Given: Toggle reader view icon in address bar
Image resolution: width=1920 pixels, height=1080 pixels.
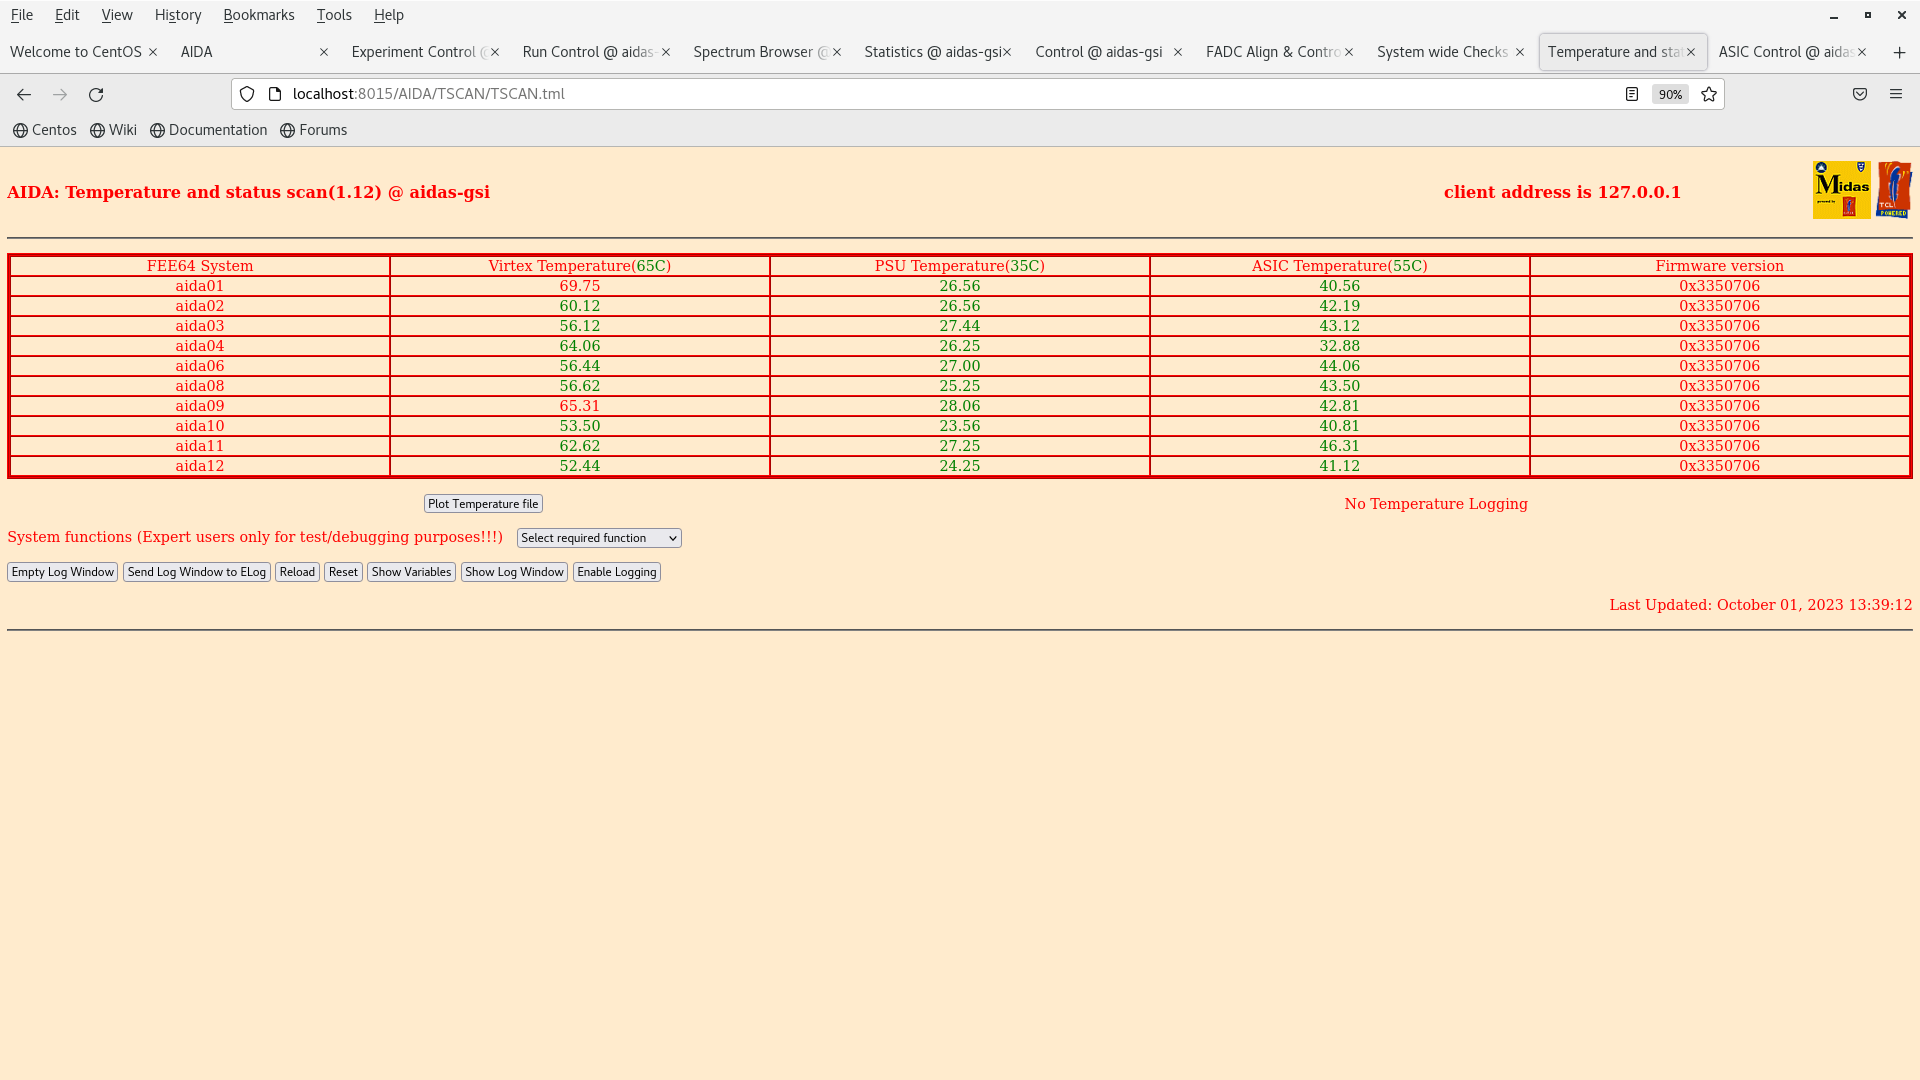Looking at the screenshot, I should [1632, 94].
